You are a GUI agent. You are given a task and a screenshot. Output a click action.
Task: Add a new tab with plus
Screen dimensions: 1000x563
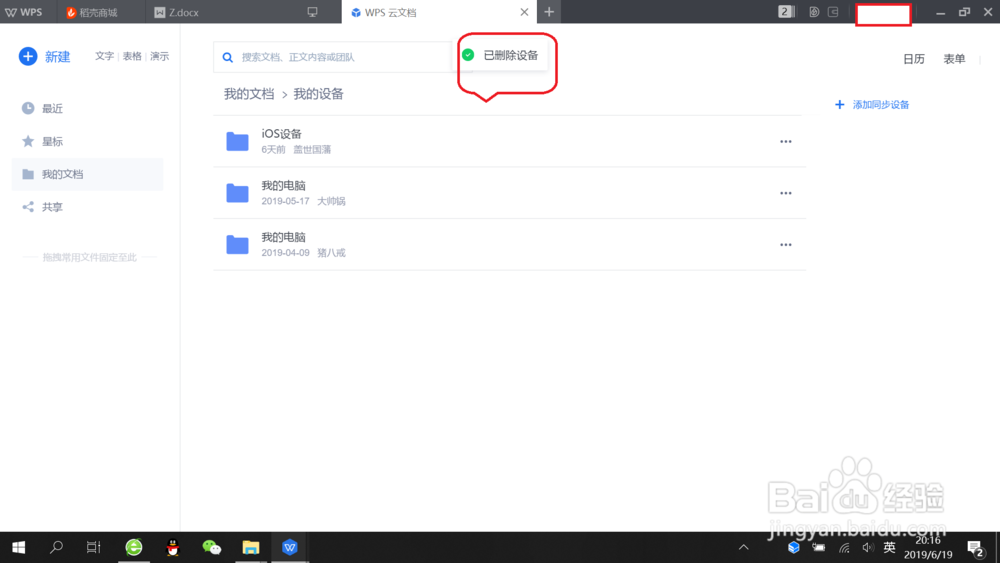click(x=549, y=12)
